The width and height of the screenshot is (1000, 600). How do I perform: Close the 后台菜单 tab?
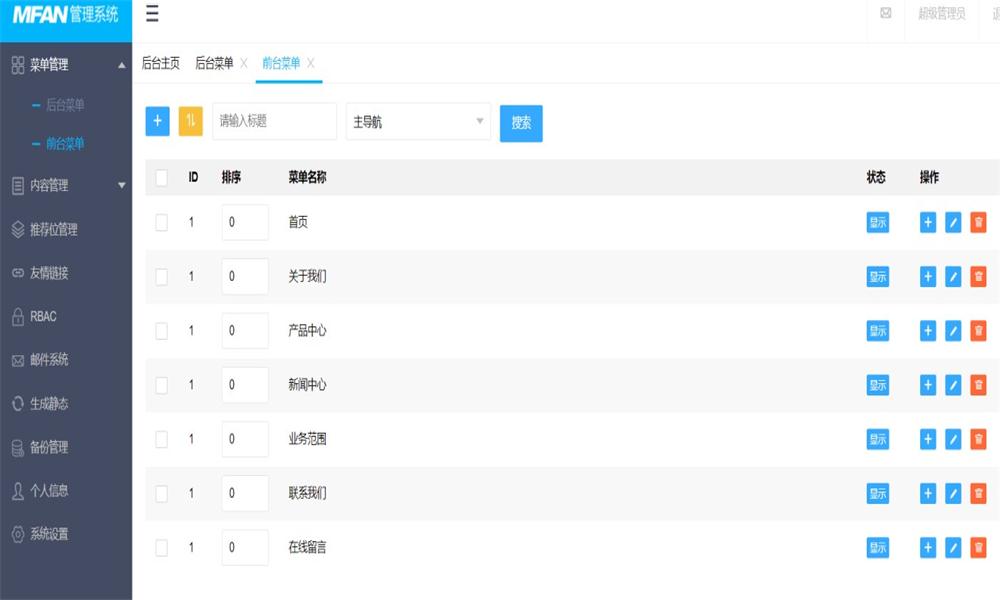pyautogui.click(x=244, y=63)
